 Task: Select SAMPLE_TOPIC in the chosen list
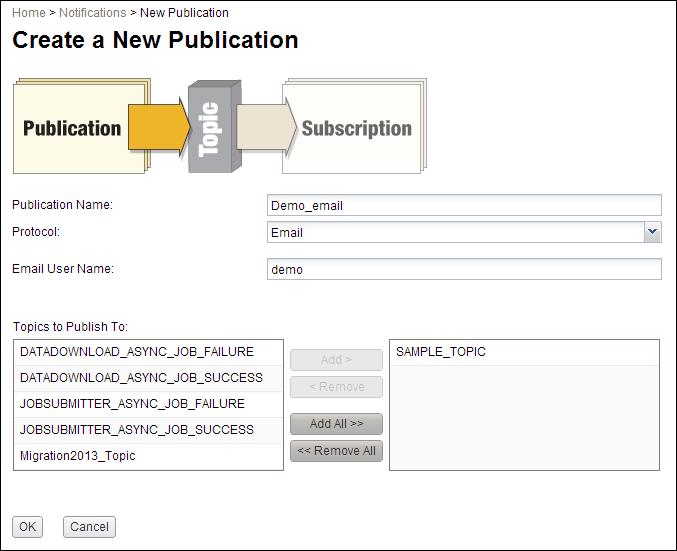click(x=524, y=352)
